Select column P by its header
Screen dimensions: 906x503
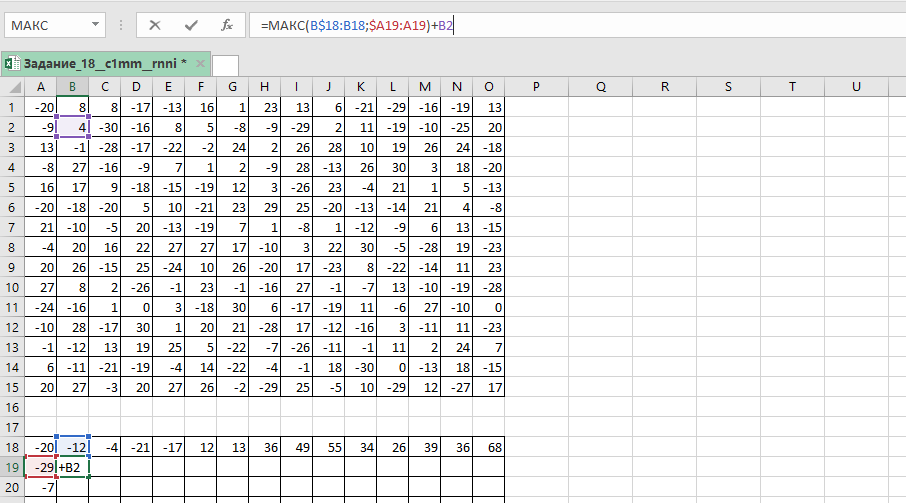point(536,87)
